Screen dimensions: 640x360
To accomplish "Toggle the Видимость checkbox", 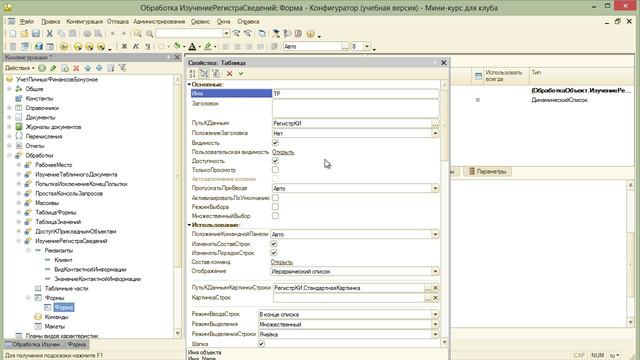I will click(x=275, y=143).
